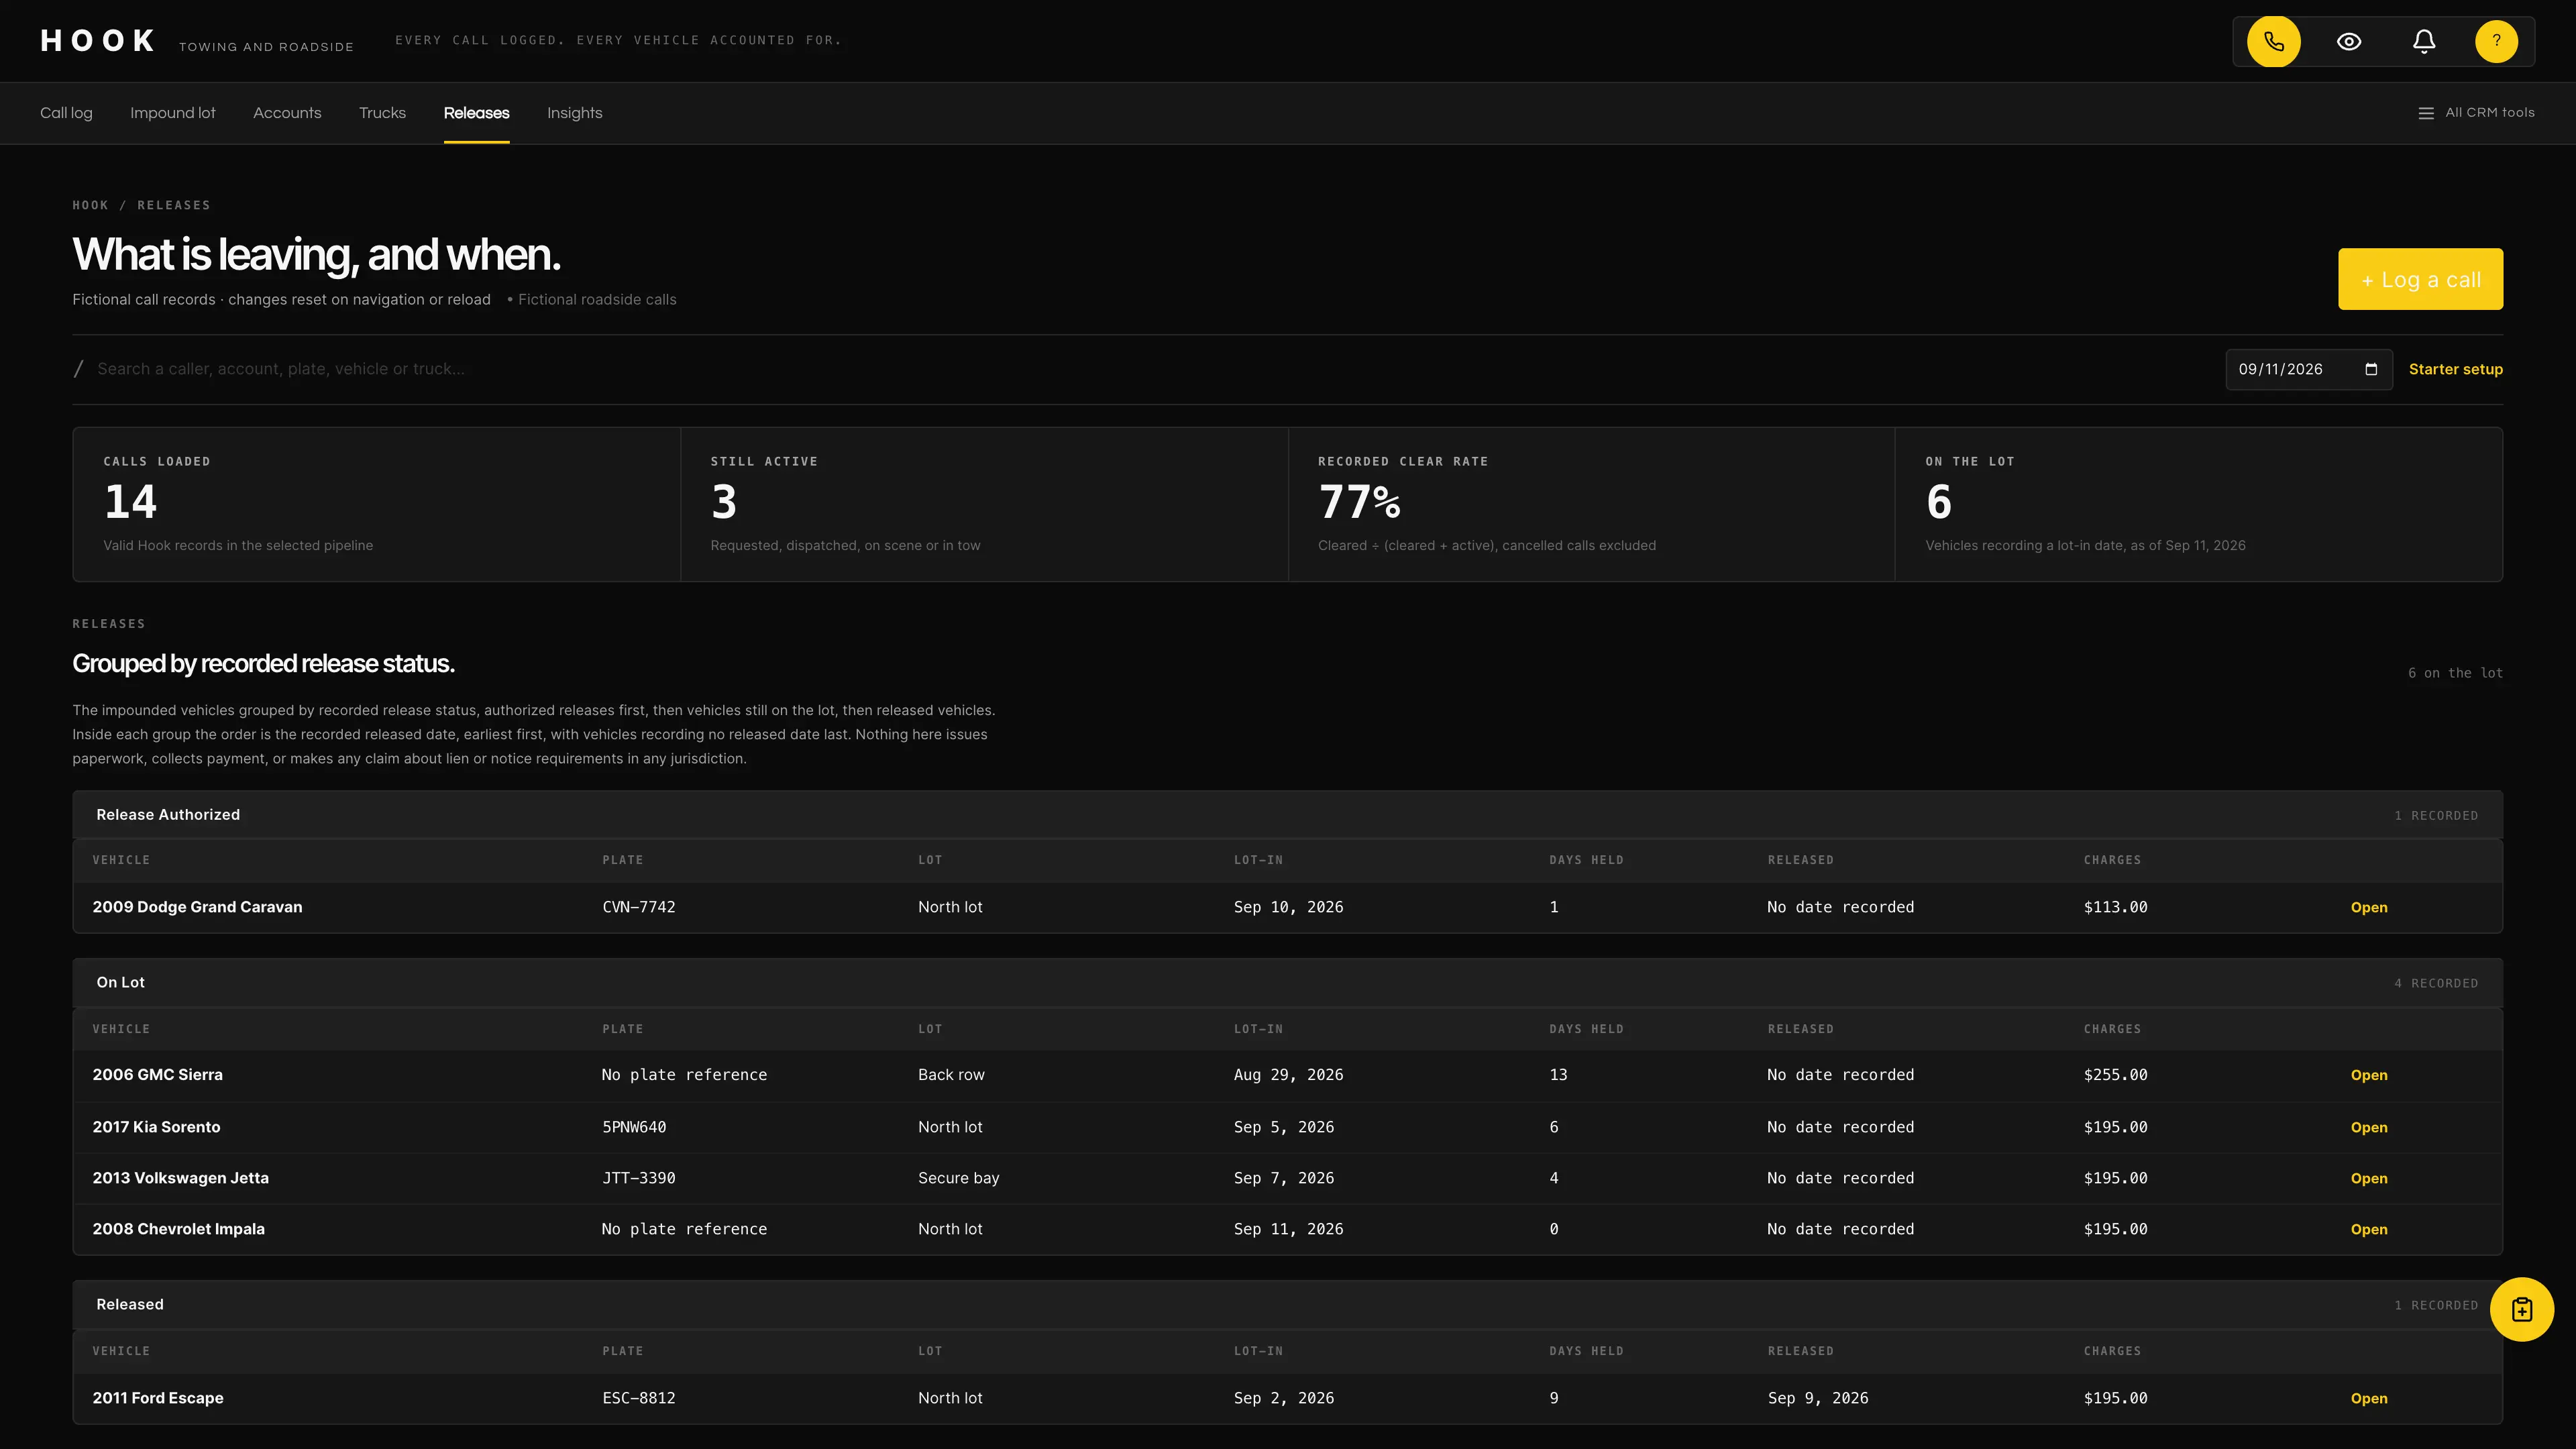
Task: Click the Released group header
Action: pos(1287,1305)
